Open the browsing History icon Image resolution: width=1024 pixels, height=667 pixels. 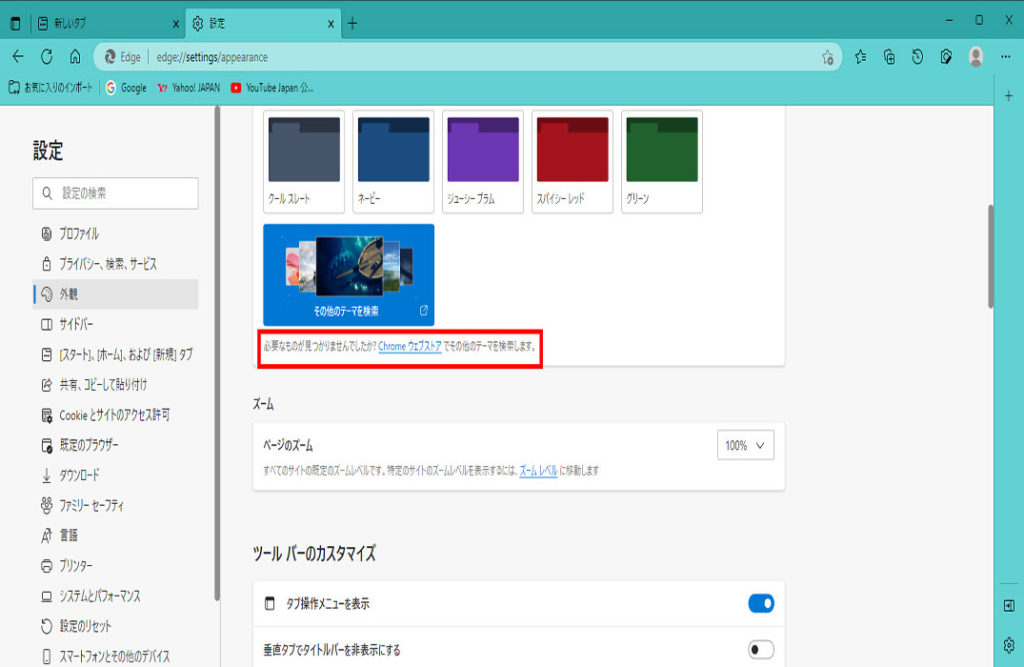point(918,57)
